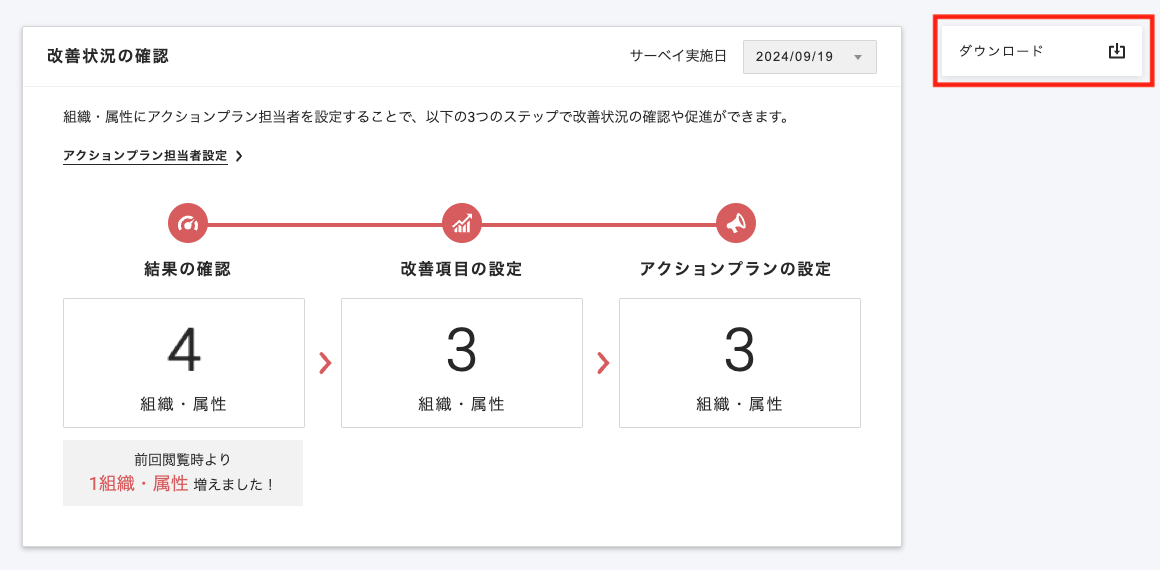Click the chart icon for 改善項目の設定
This screenshot has height=570, width=1160.
[462, 223]
